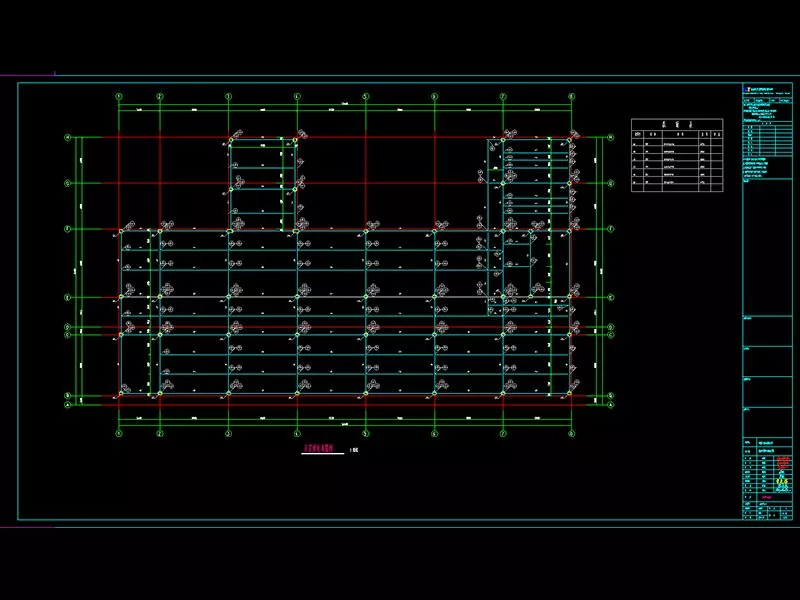
Task: Pick the right-side axis bubble labeled G
Action: pos(611,183)
